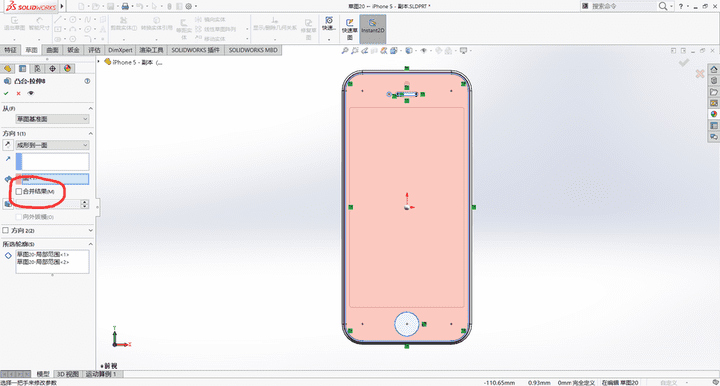Open help for 凸台-拉伸 feature

coord(87,81)
